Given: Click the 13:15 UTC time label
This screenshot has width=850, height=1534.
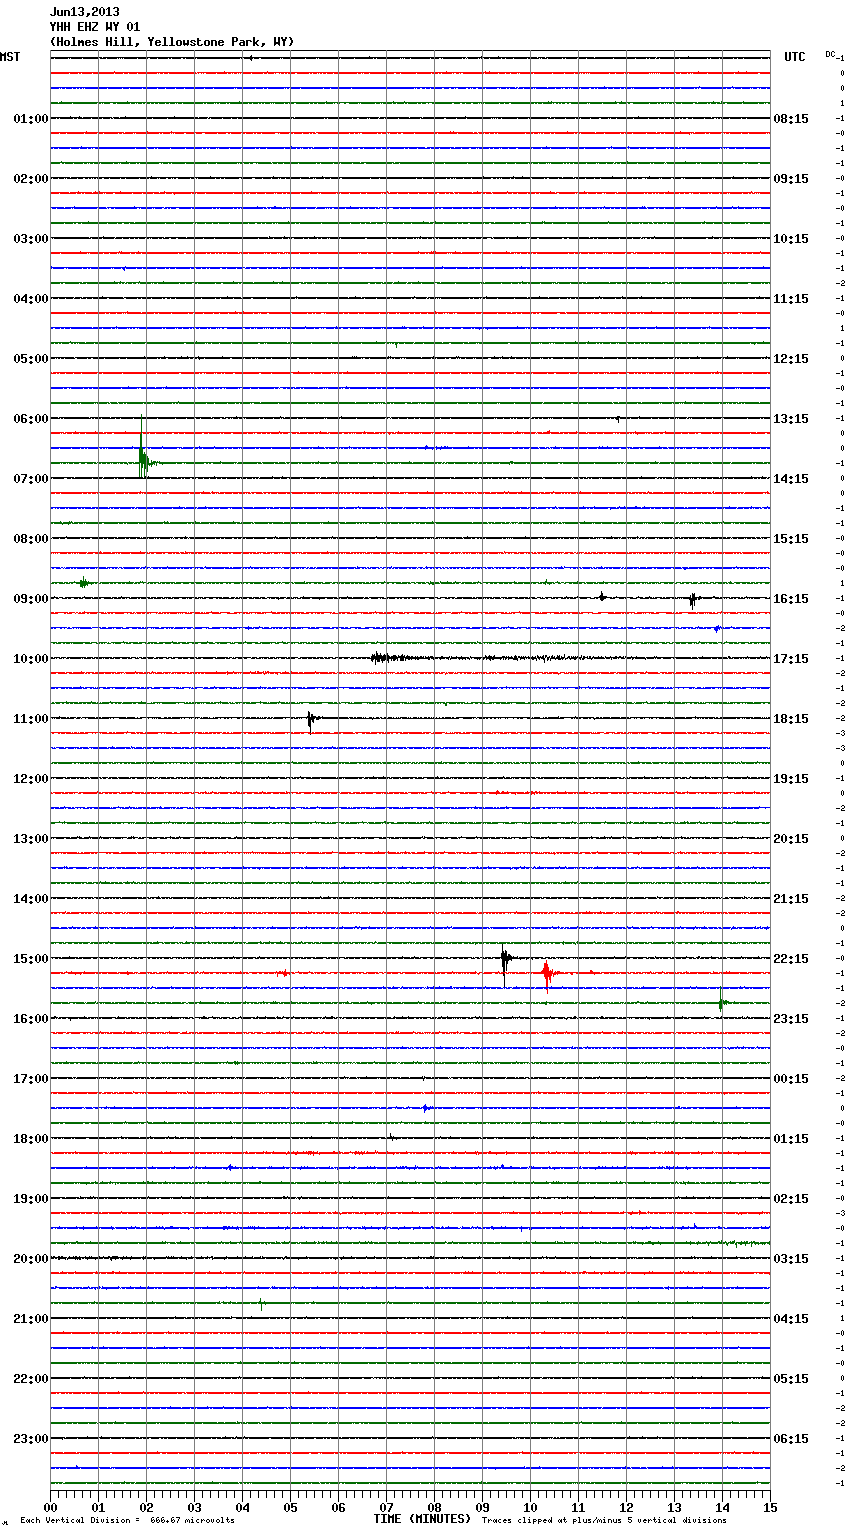Looking at the screenshot, I should (791, 419).
